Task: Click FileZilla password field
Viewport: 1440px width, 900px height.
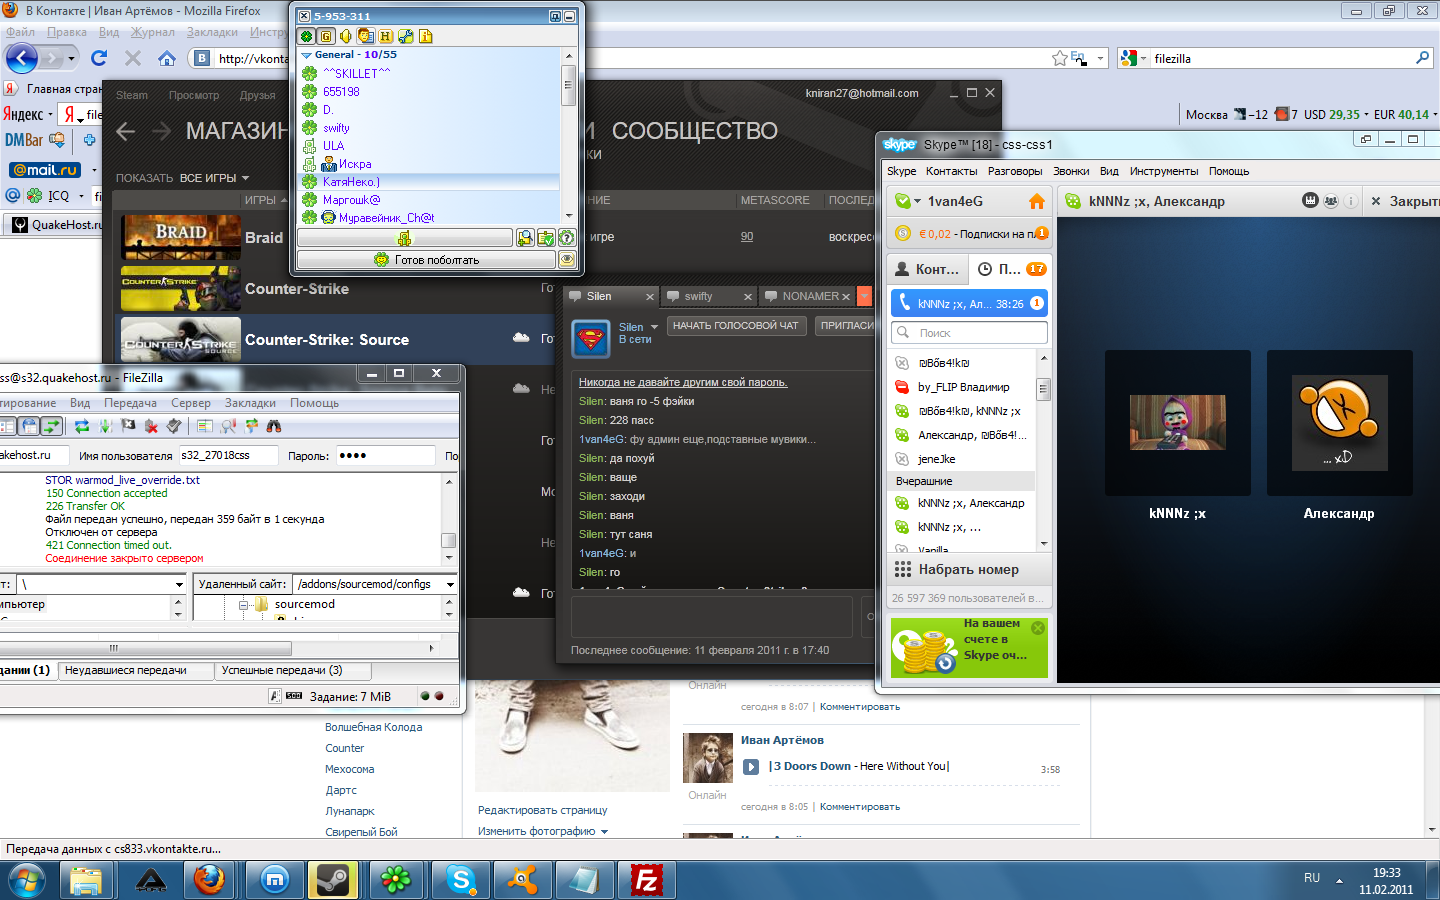Action: (x=385, y=455)
